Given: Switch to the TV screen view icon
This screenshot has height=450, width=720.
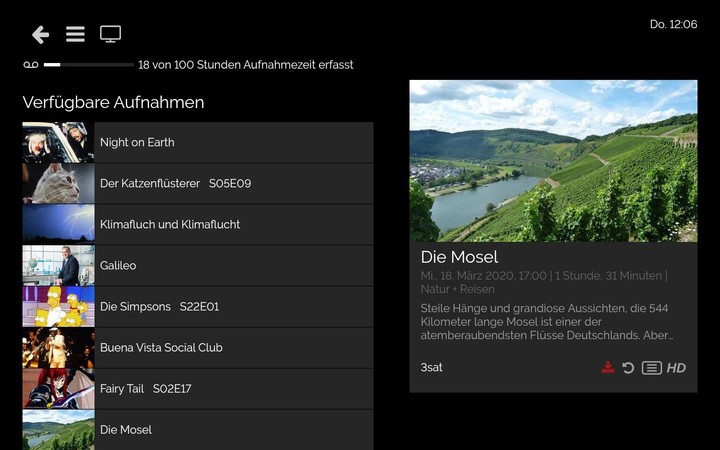Looking at the screenshot, I should tap(111, 34).
